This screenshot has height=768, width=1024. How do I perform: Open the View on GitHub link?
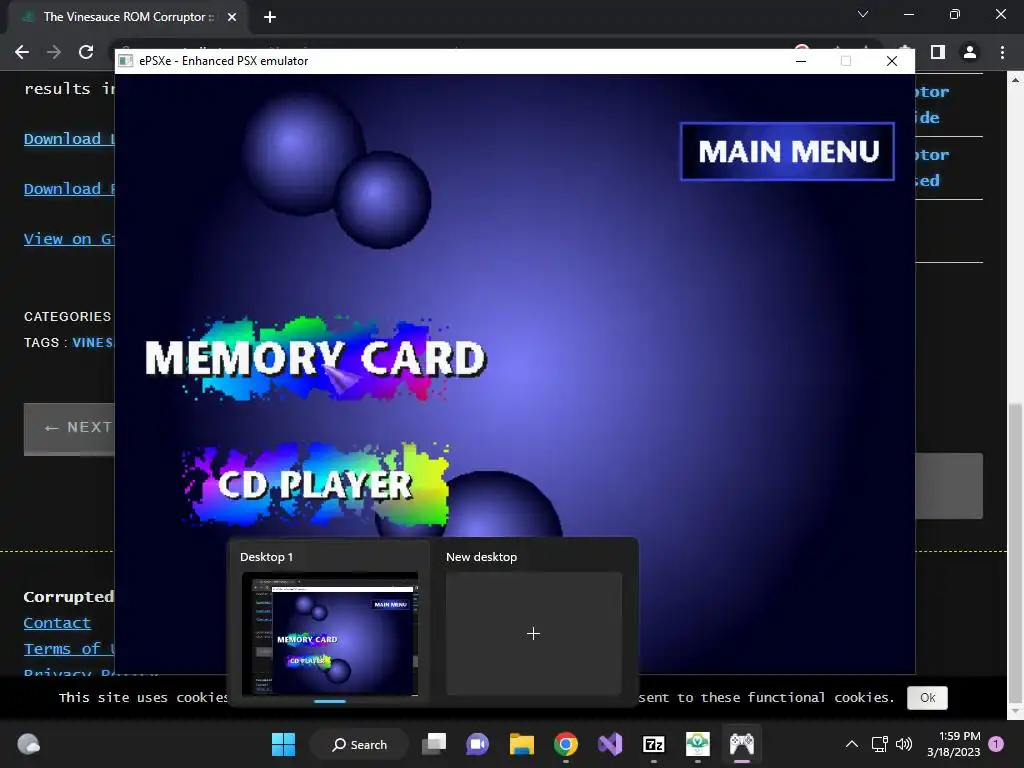point(69,239)
